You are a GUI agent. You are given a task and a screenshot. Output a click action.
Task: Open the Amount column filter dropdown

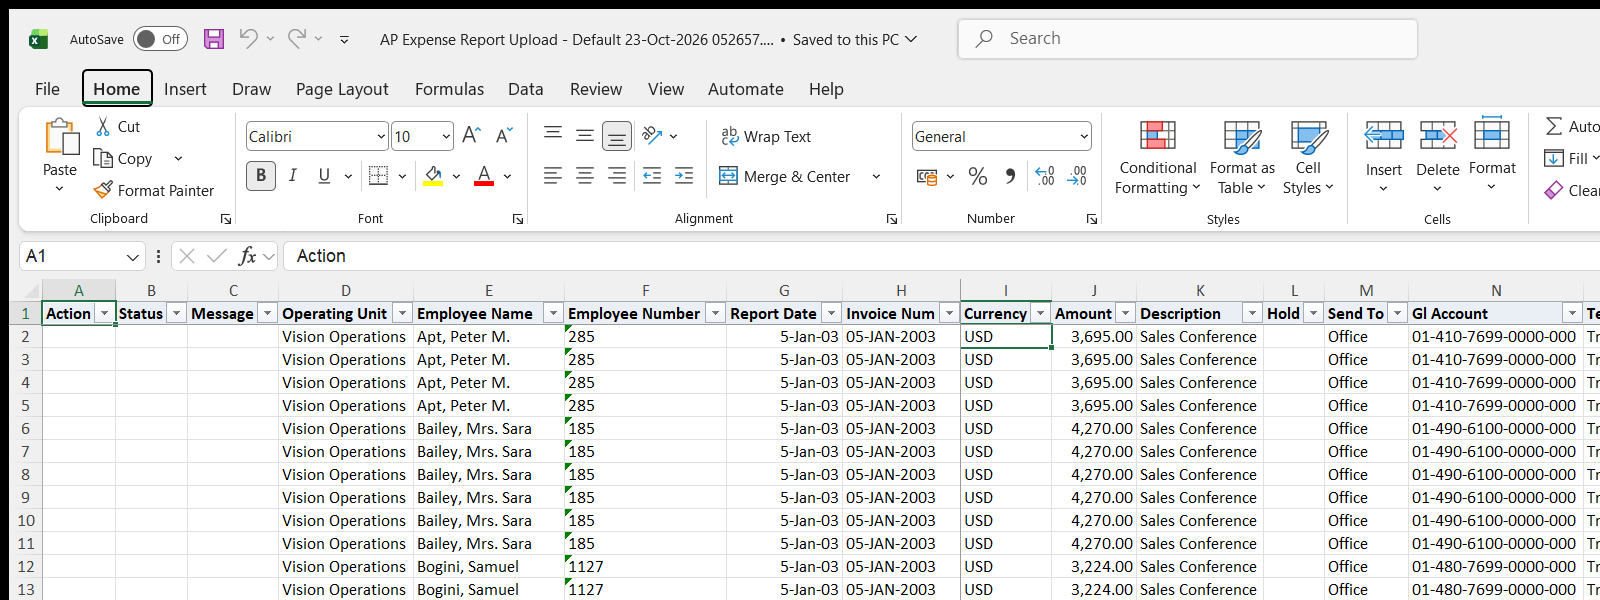point(1125,313)
